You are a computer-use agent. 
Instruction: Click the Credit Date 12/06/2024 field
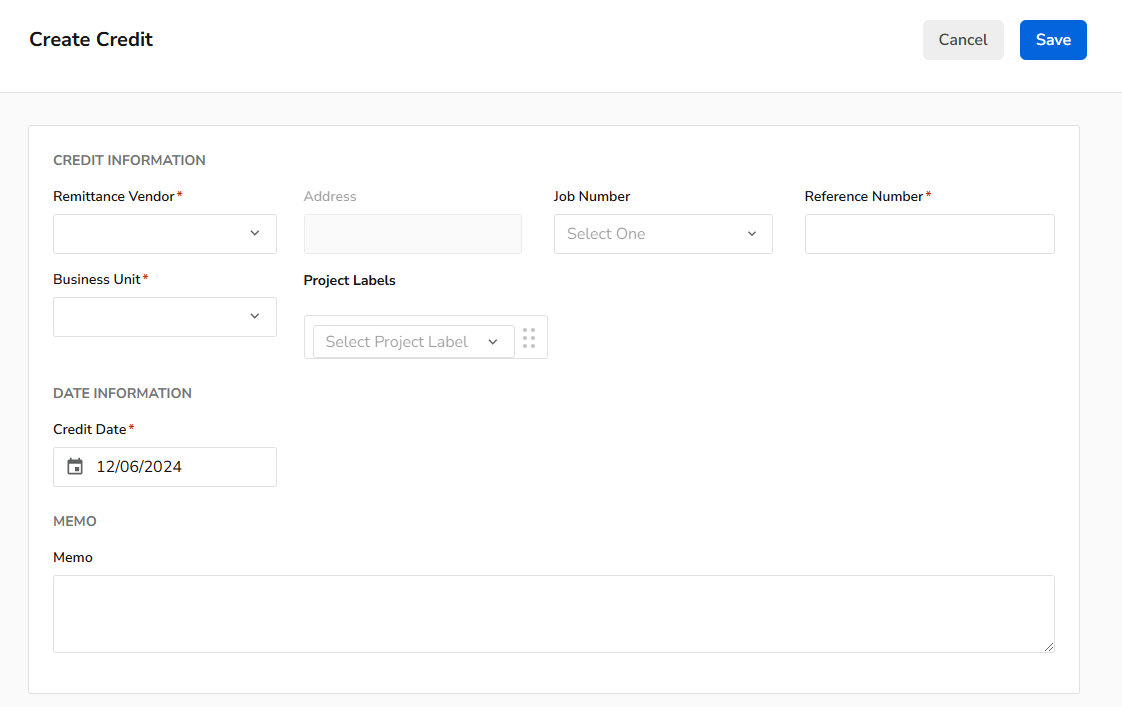[165, 467]
